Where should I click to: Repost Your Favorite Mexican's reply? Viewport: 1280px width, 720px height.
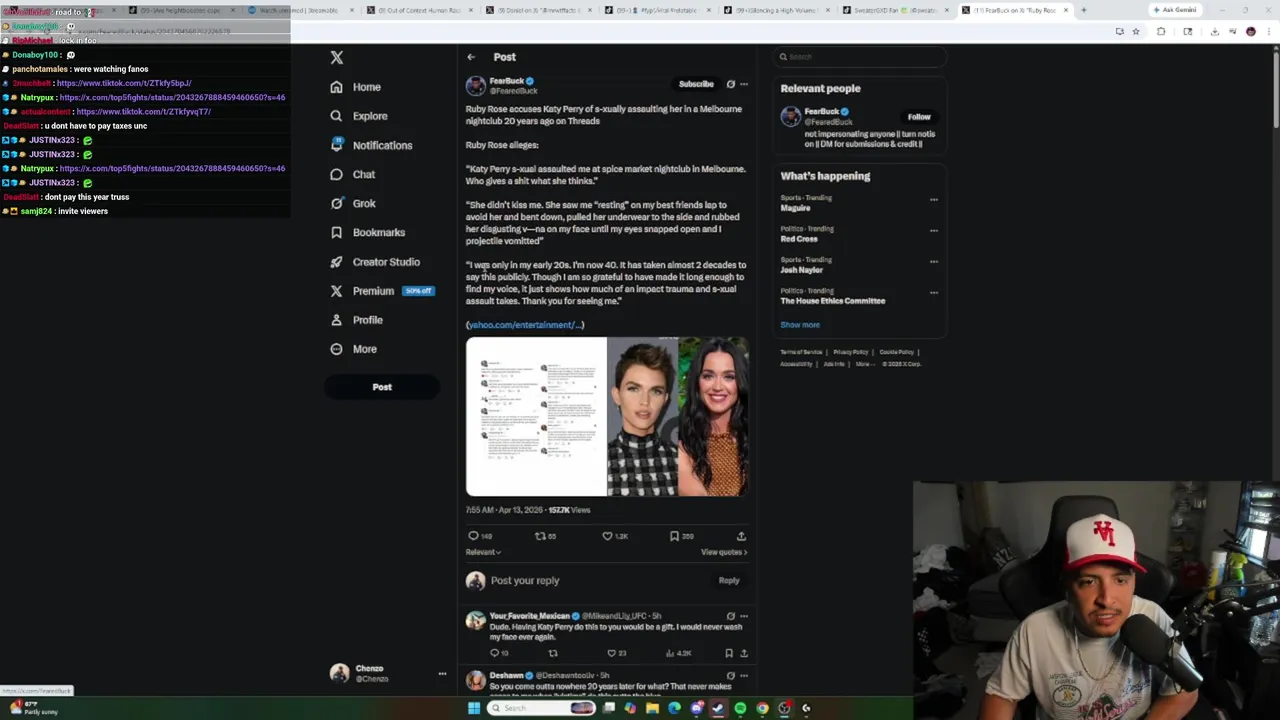[553, 653]
